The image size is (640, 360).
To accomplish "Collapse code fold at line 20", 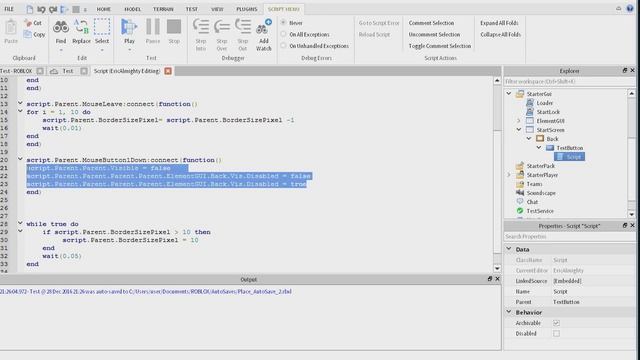I will (20, 159).
